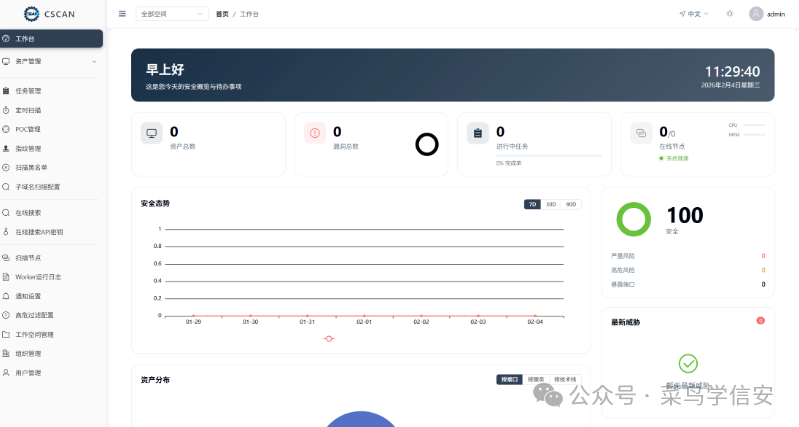Open 组织管理 in the sidebar
Viewport: 799px width, 427px height.
tap(51, 354)
